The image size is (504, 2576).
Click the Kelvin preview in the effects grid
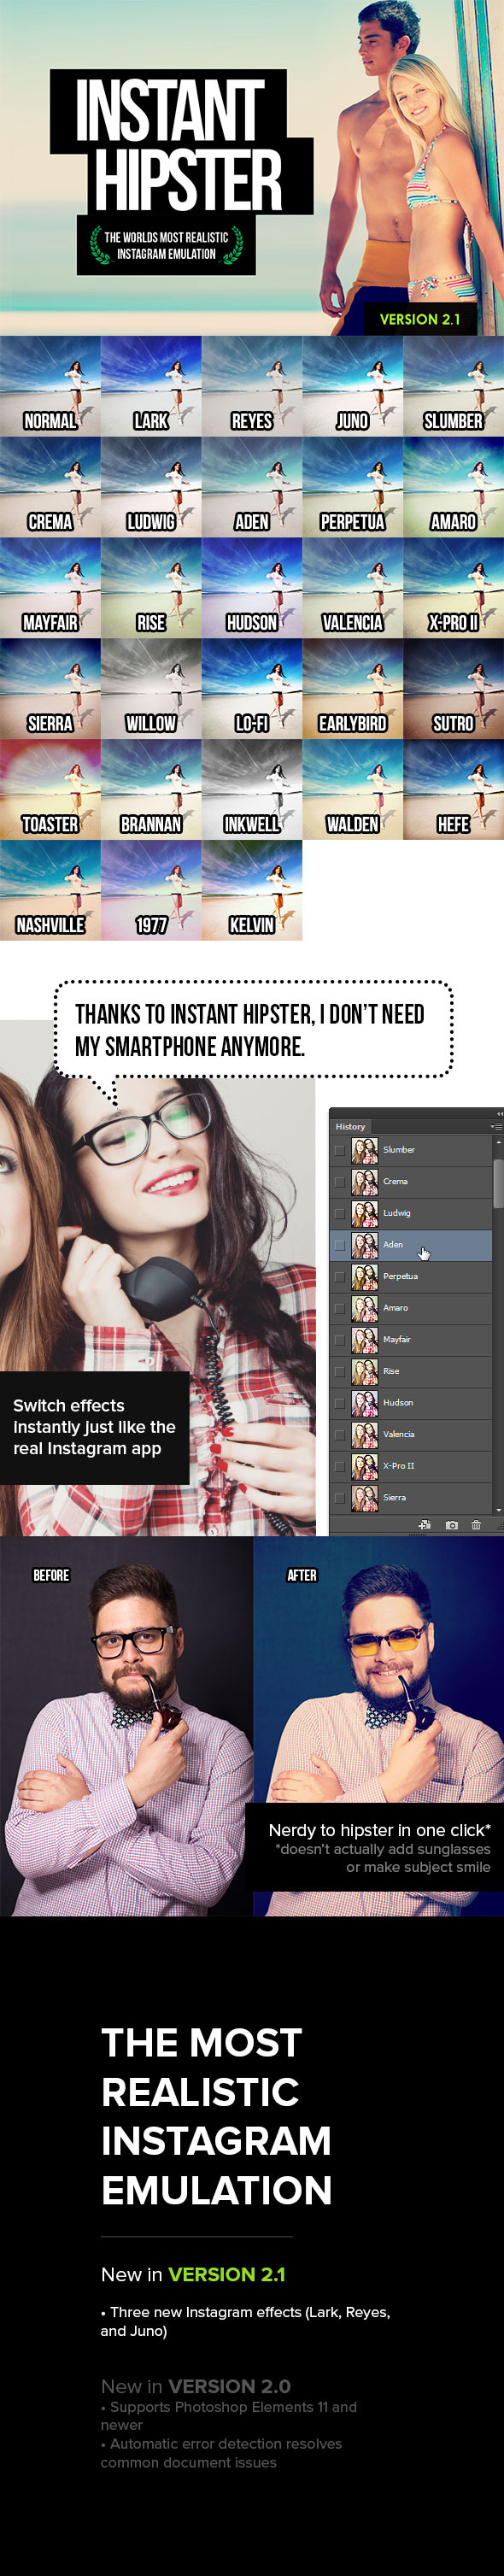[252, 891]
